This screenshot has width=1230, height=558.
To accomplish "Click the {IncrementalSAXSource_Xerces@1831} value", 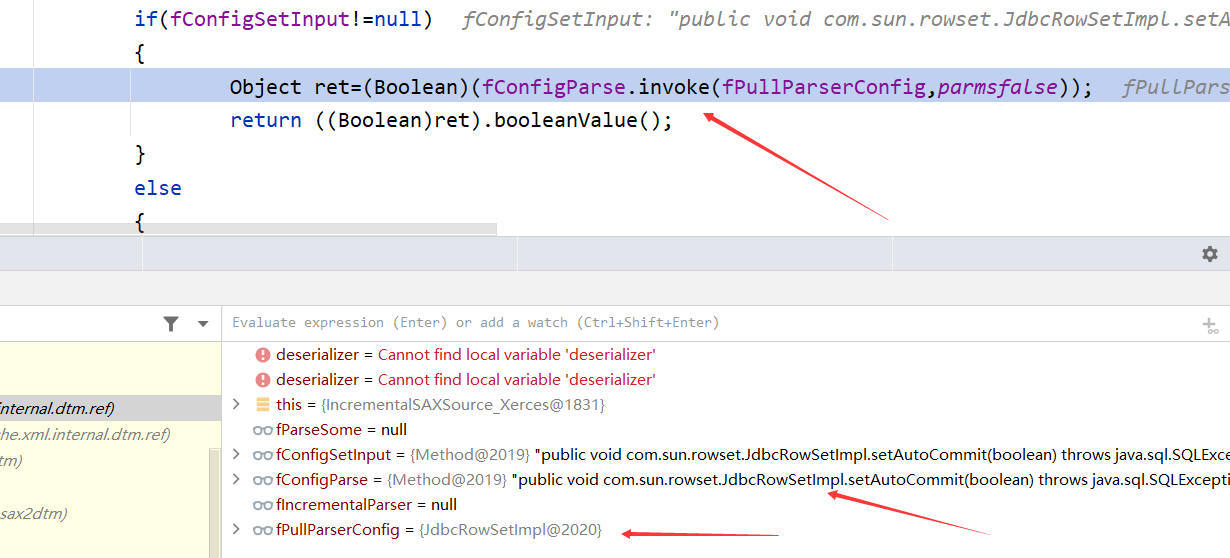I will 462,405.
